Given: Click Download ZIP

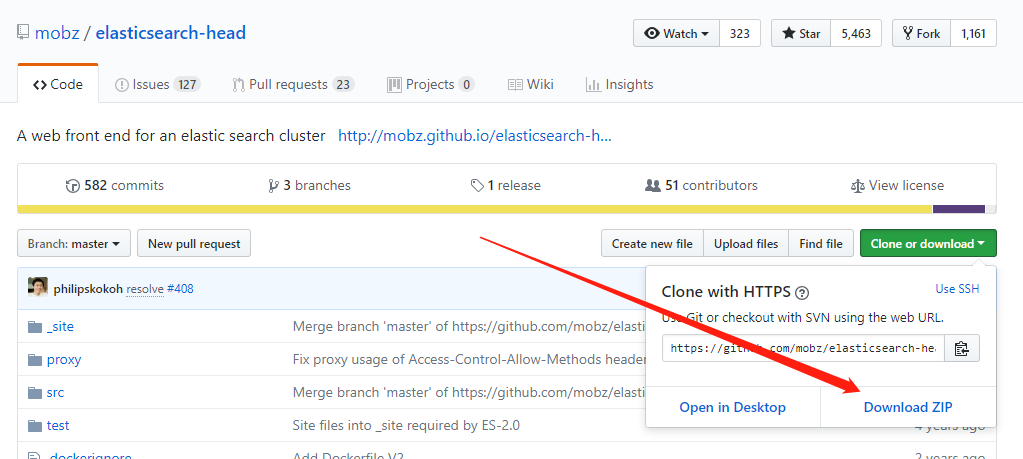Looking at the screenshot, I should click(908, 407).
